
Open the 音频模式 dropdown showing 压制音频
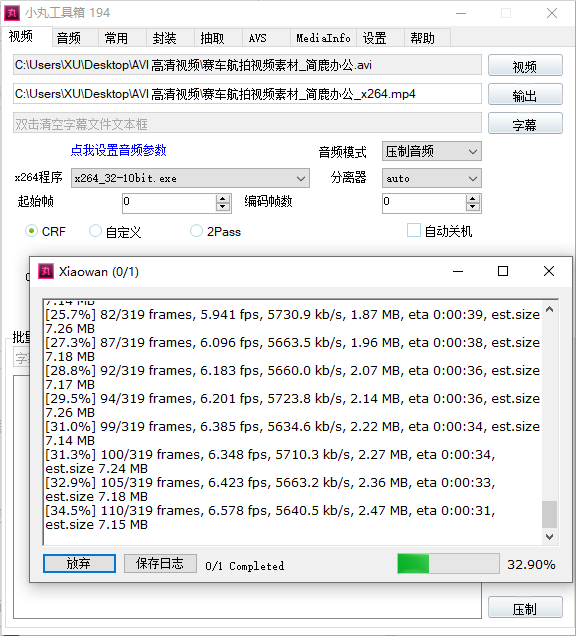pyautogui.click(x=432, y=151)
